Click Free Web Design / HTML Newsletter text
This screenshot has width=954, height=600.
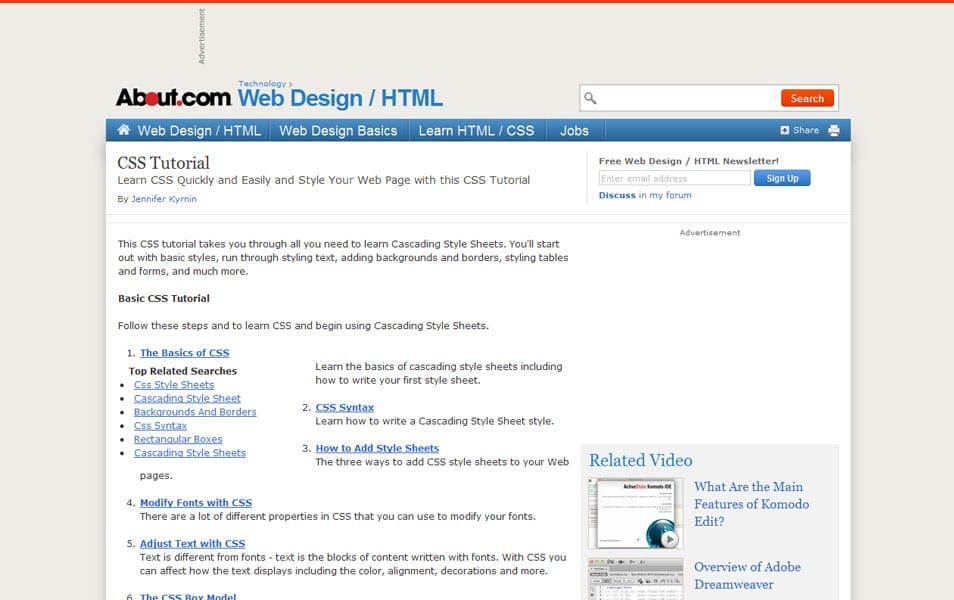(x=689, y=161)
